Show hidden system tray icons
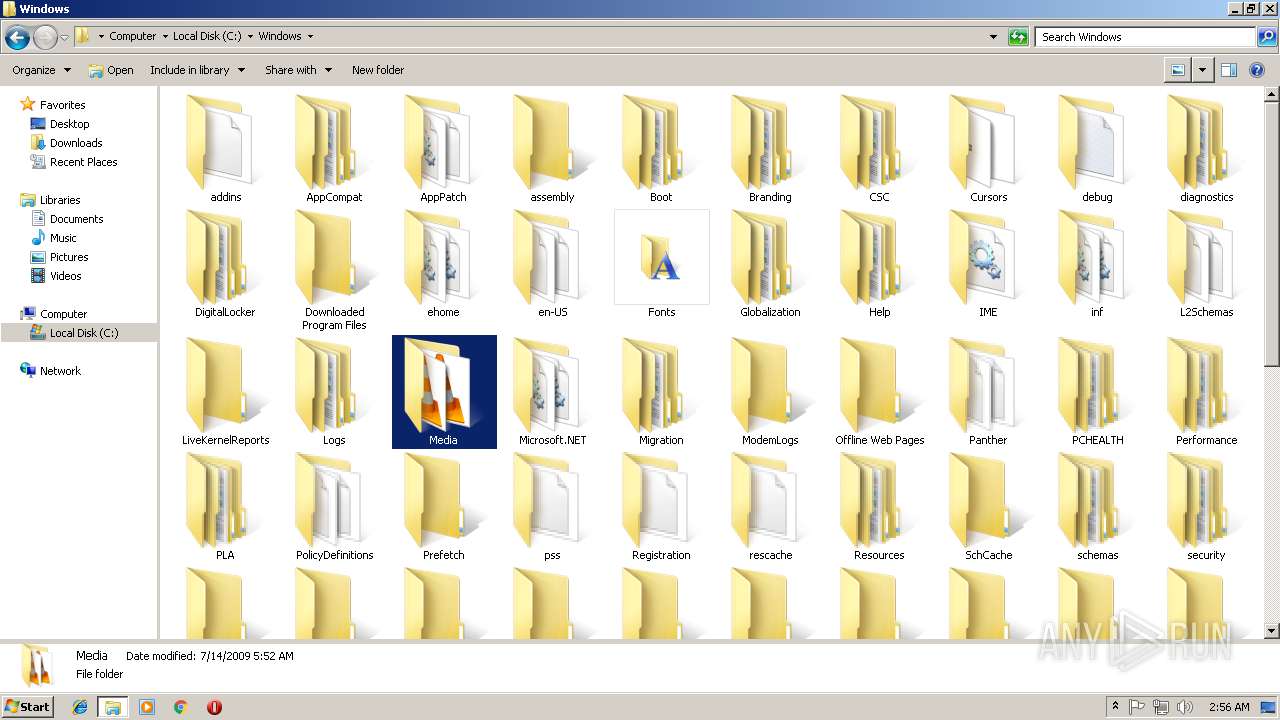The image size is (1280, 720). (1115, 707)
